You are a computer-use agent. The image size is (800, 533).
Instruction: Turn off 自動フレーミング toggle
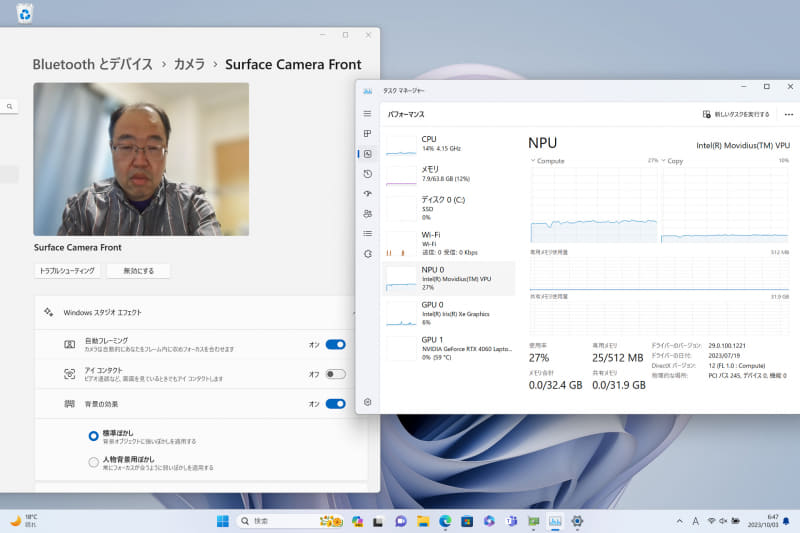(x=335, y=344)
